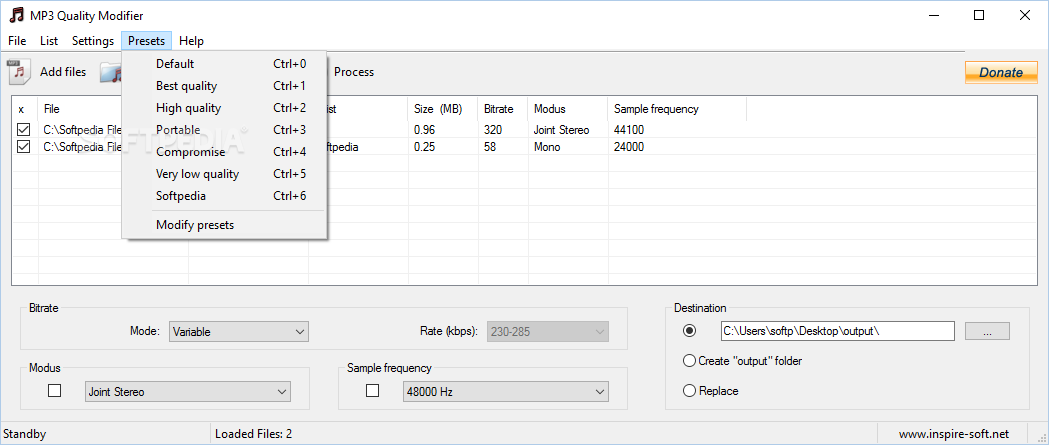Image resolution: width=1049 pixels, height=445 pixels.
Task: Click the x column header
Action: coord(25,108)
